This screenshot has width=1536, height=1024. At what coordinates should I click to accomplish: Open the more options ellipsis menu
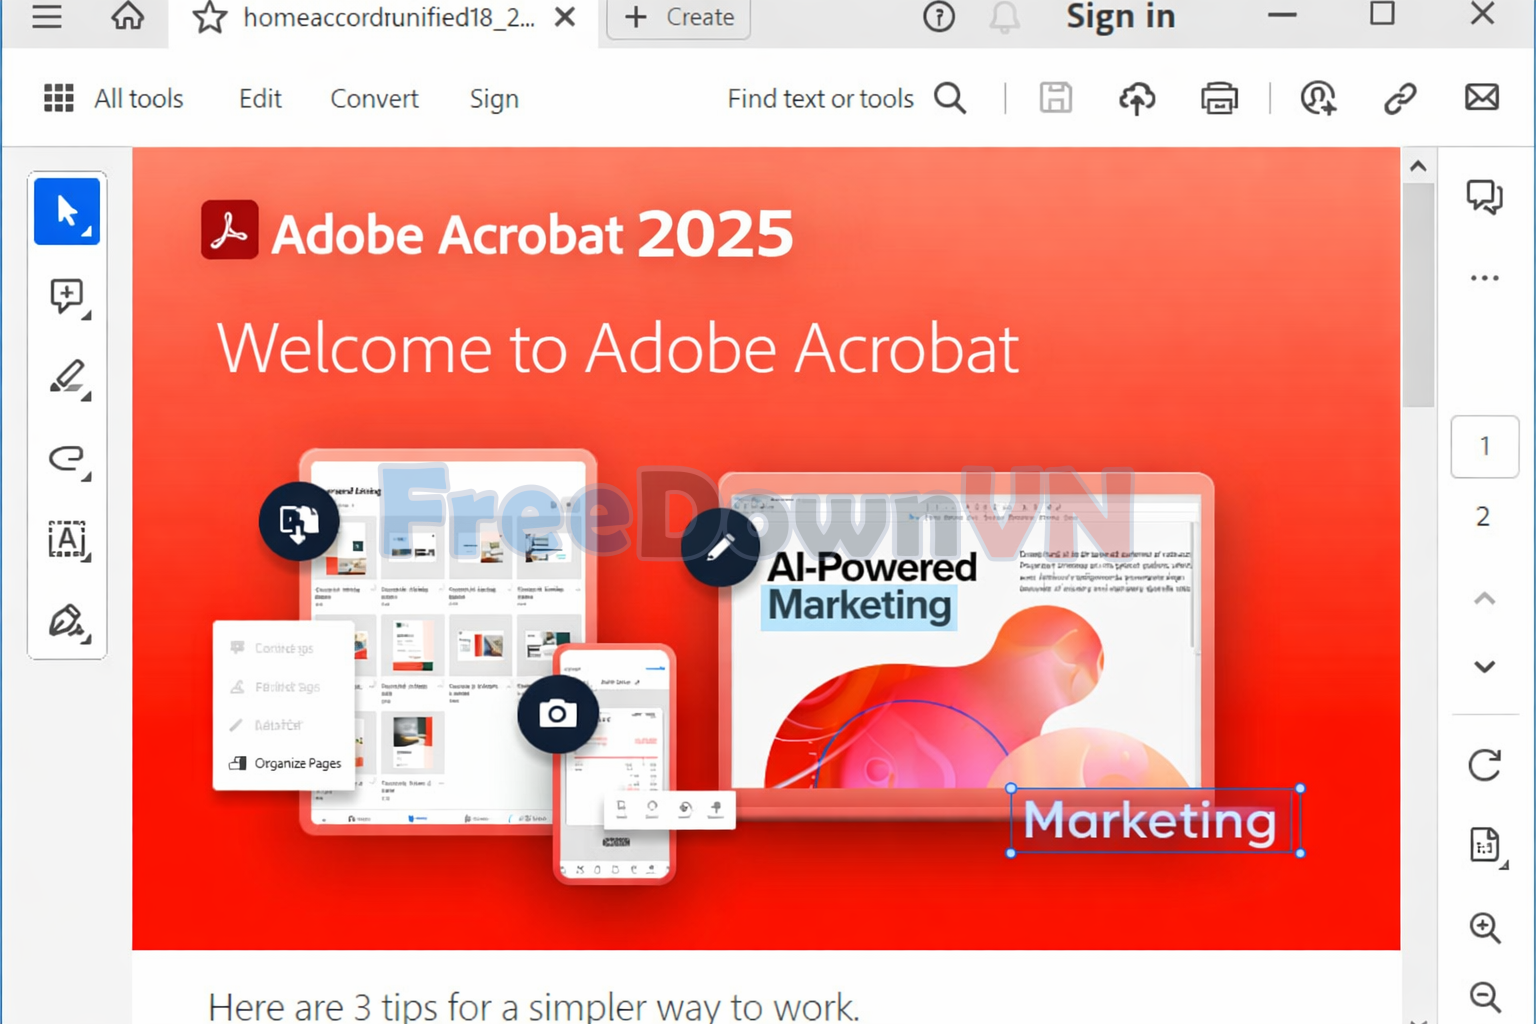click(1484, 277)
